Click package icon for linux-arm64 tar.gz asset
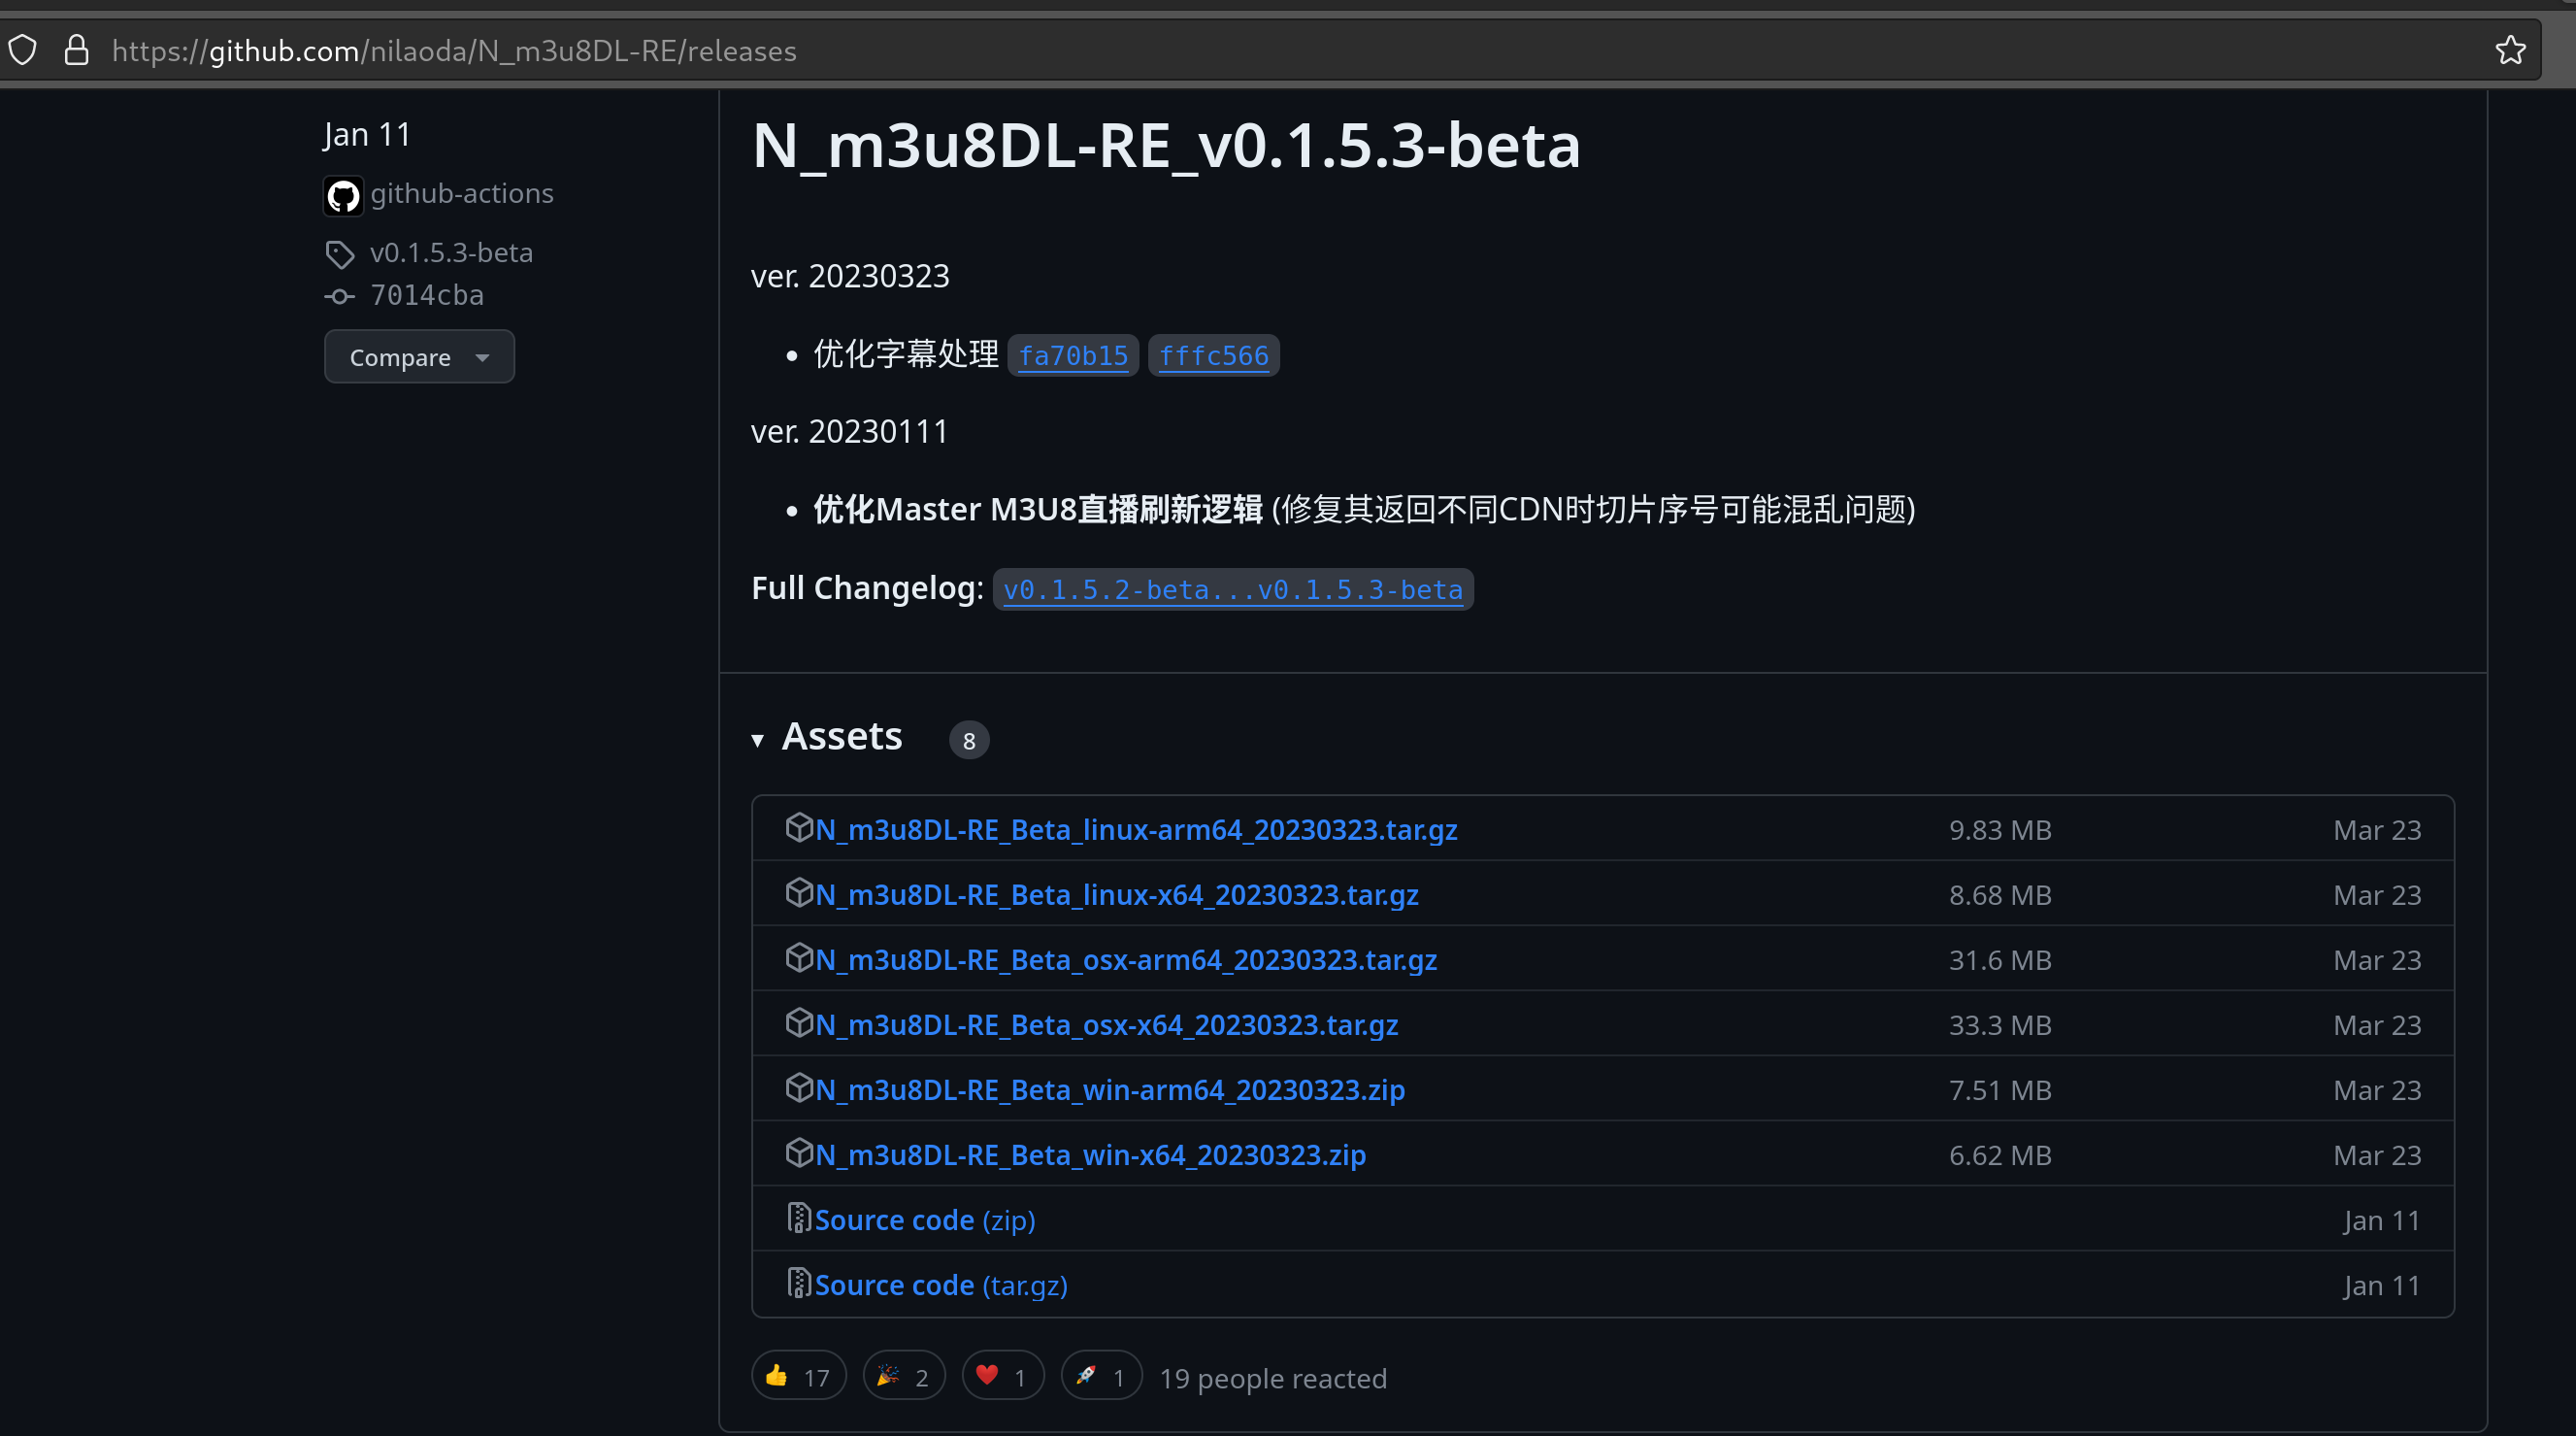This screenshot has height=1436, width=2576. coord(798,828)
